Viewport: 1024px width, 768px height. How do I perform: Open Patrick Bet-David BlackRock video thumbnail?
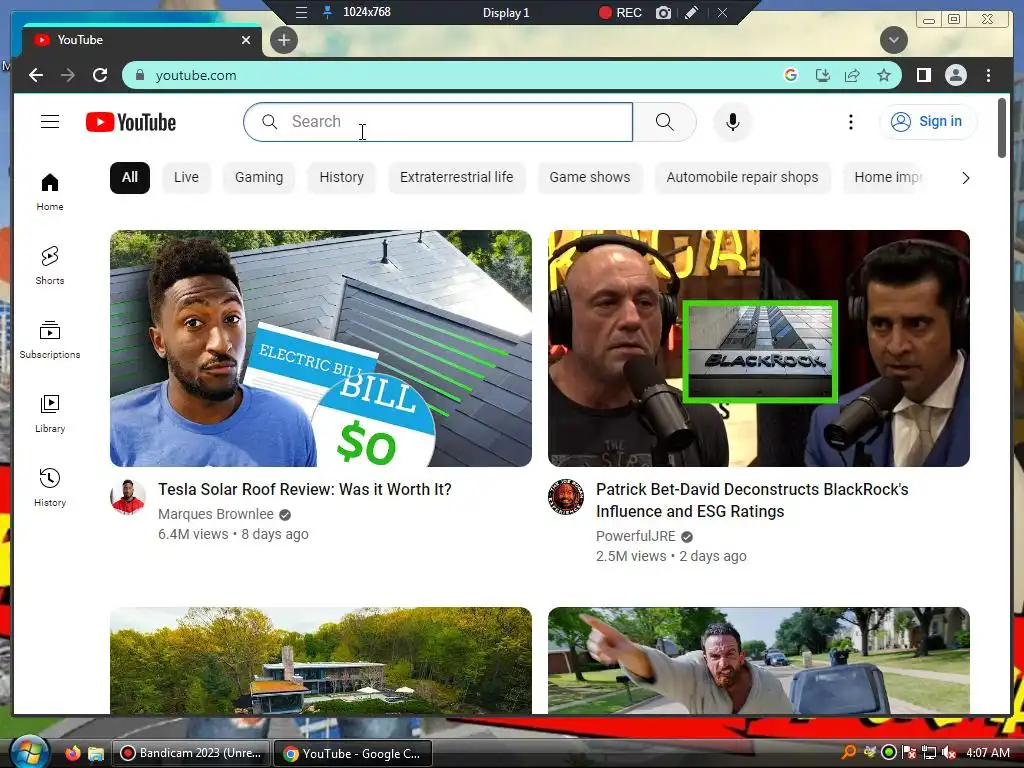(759, 348)
